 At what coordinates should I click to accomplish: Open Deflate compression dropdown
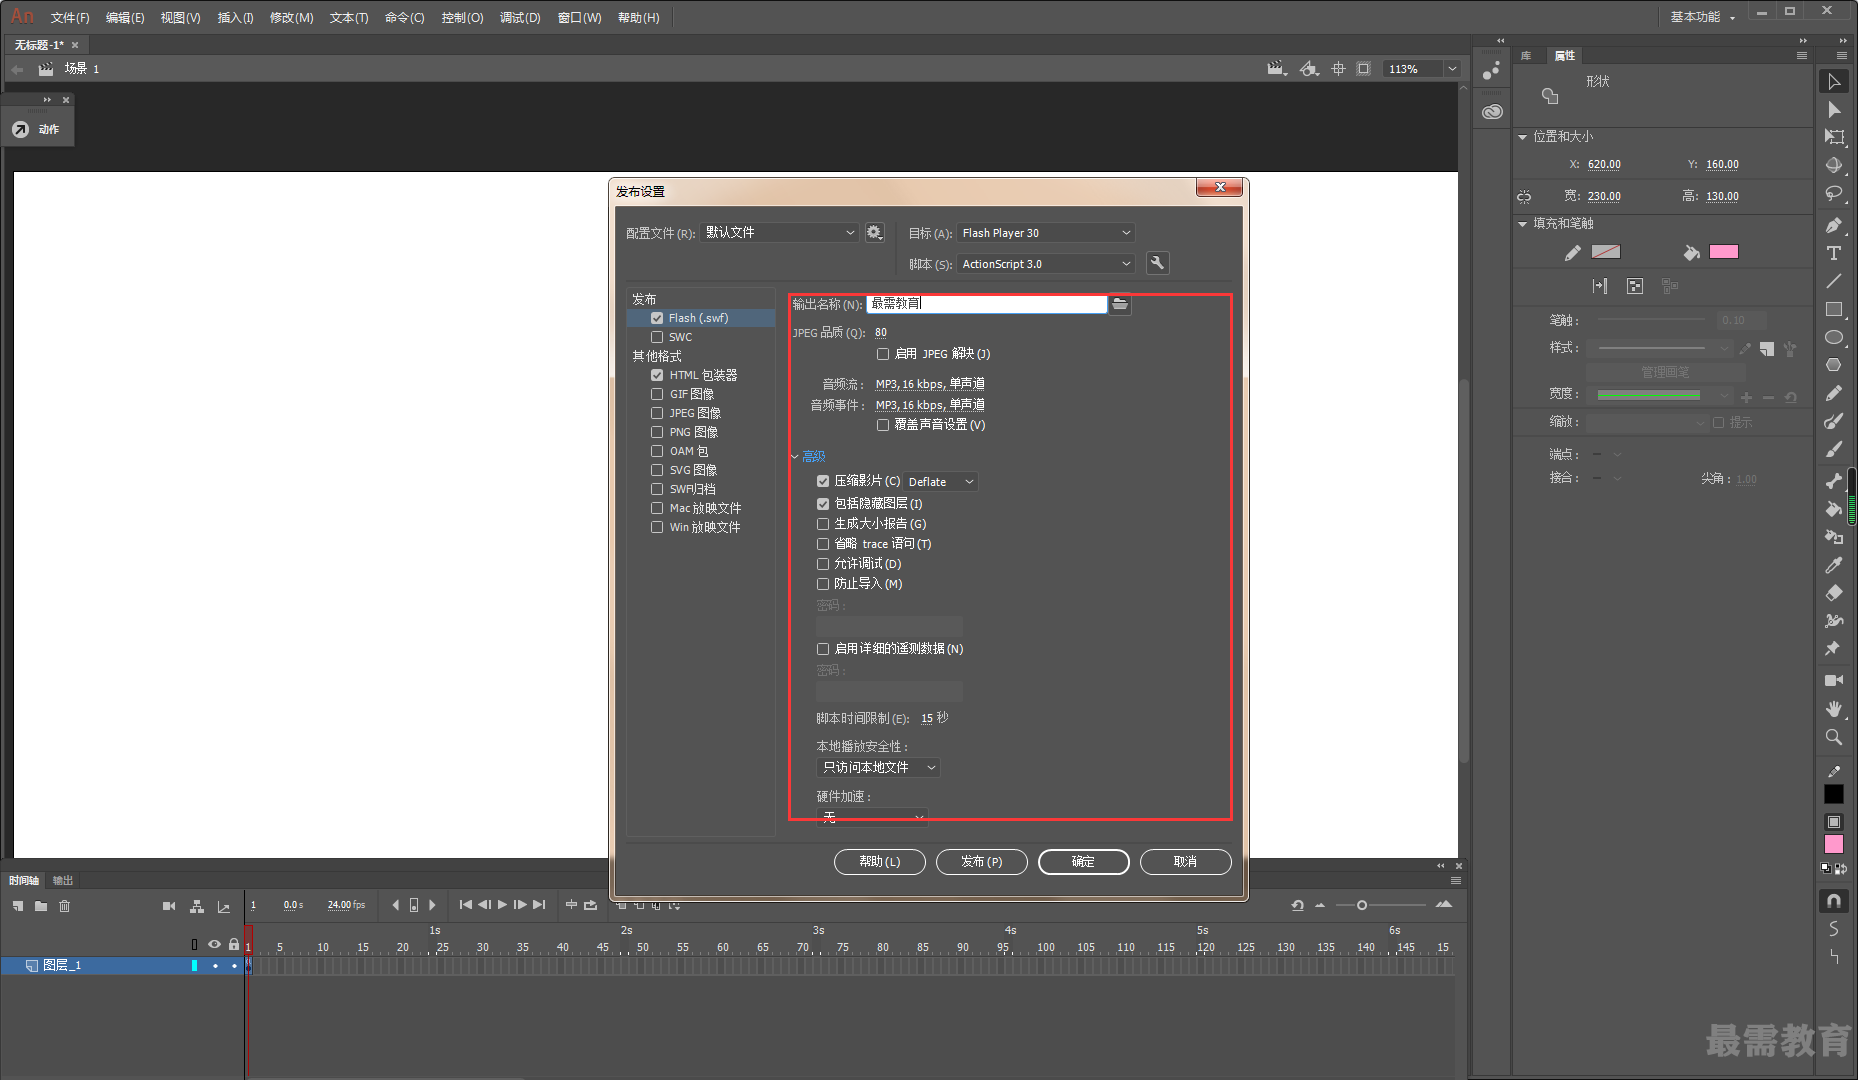coord(941,482)
